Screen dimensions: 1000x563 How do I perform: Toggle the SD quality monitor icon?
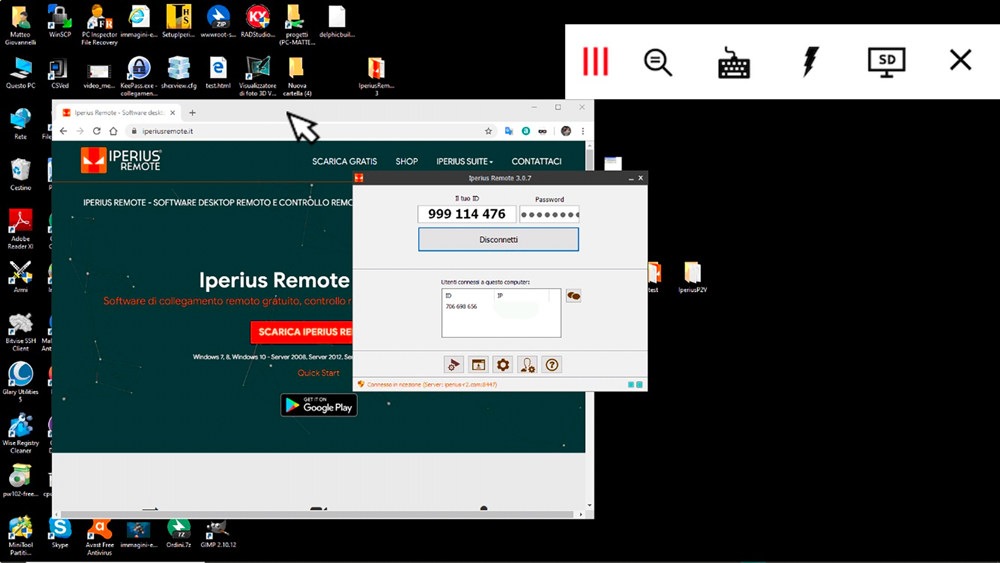click(886, 62)
